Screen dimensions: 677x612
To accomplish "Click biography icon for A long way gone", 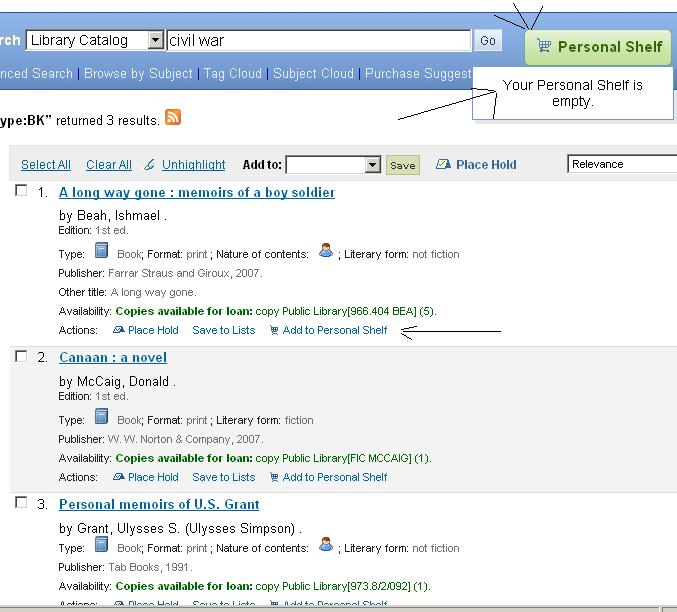I will [x=325, y=252].
